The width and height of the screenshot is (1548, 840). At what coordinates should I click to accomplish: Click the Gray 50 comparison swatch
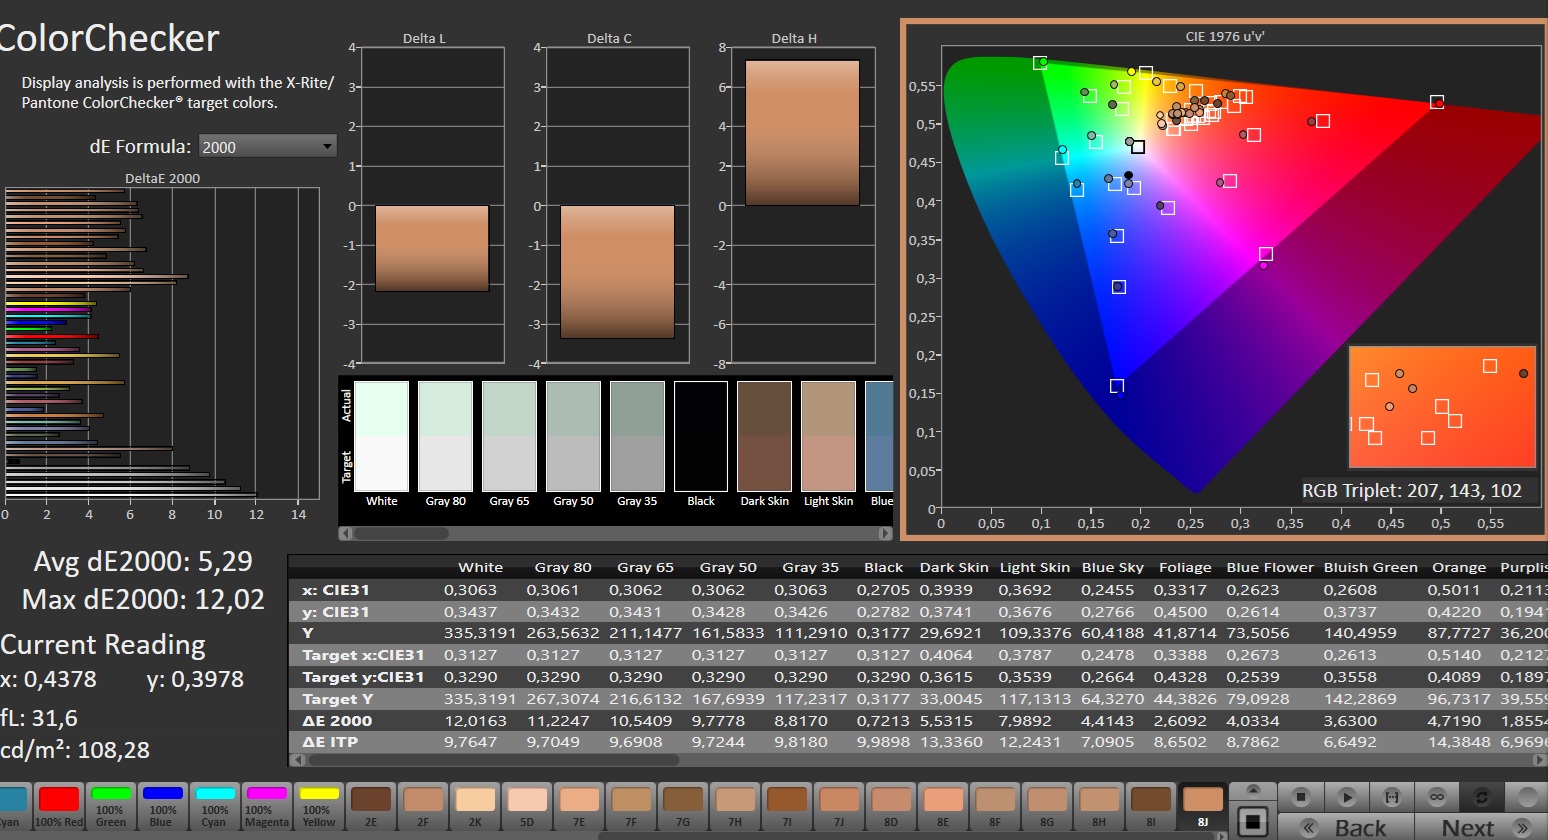coord(573,437)
